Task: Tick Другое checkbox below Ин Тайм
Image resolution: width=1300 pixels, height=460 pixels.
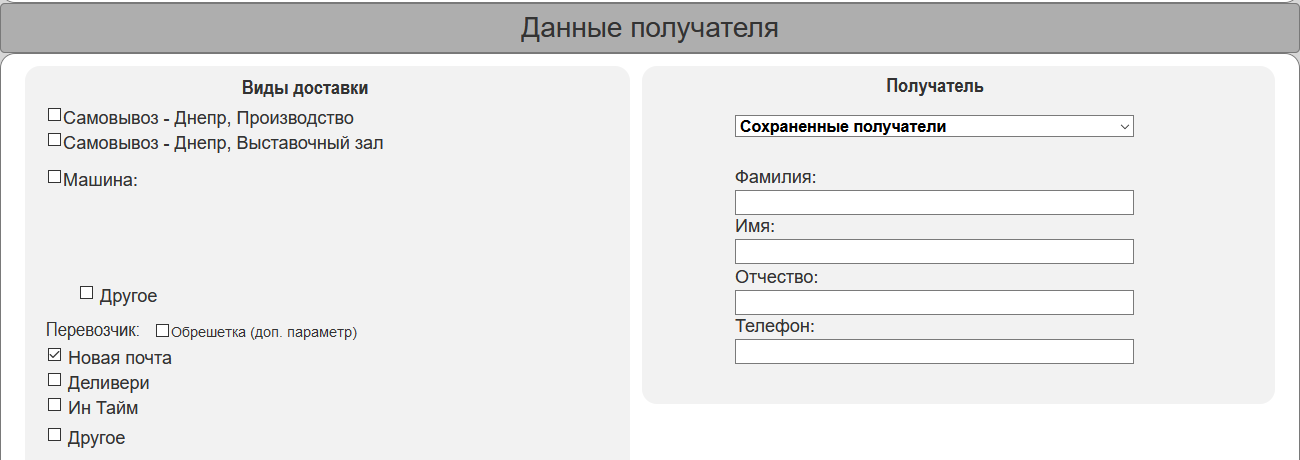Action: click(55, 434)
